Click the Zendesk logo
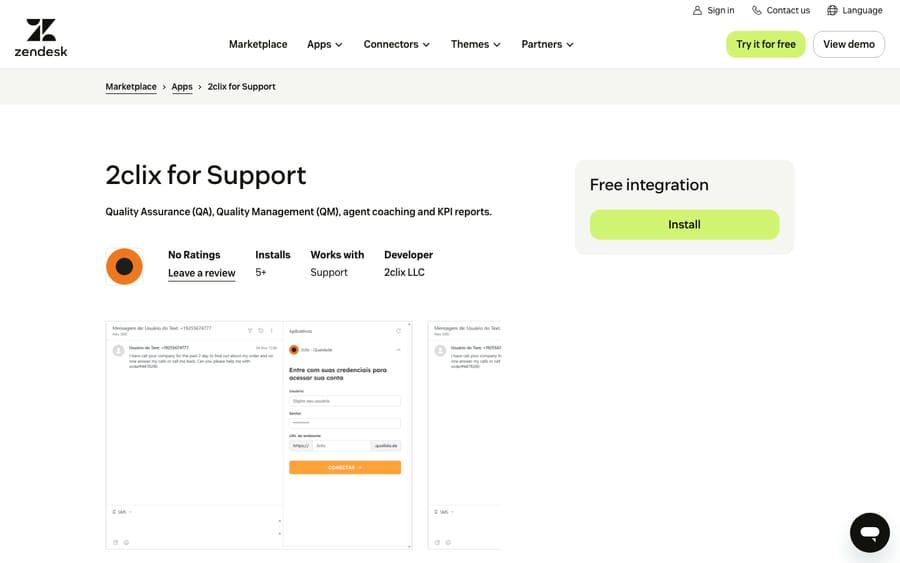 pyautogui.click(x=41, y=37)
